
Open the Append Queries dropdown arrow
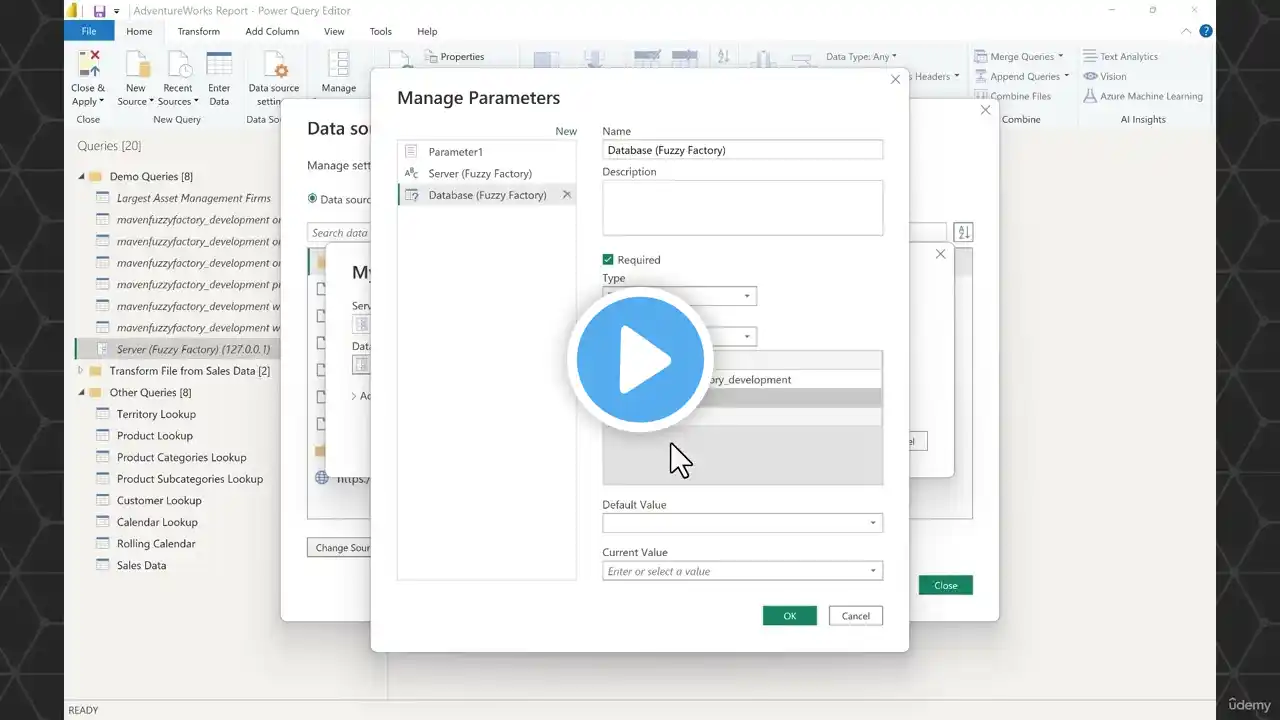tap(1066, 76)
